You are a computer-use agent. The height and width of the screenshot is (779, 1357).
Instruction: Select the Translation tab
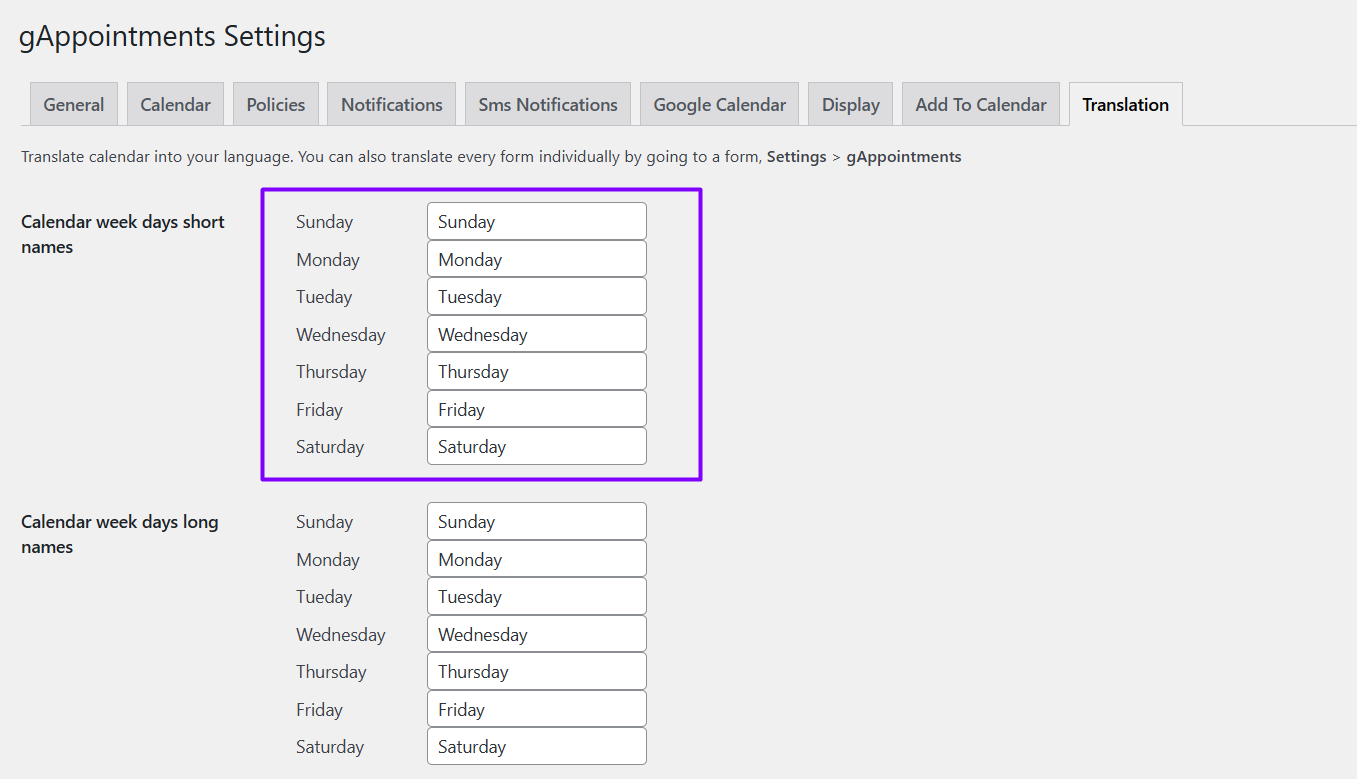(1126, 104)
